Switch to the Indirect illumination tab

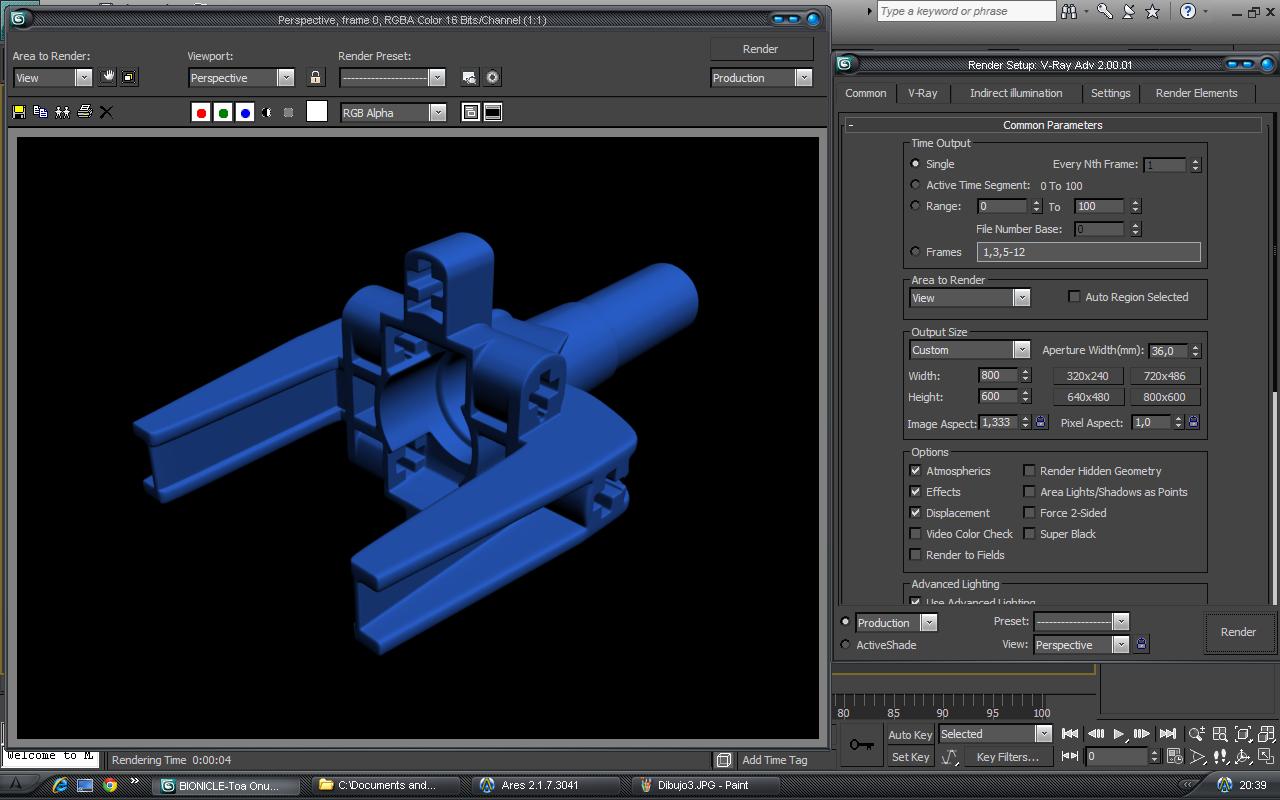1016,93
